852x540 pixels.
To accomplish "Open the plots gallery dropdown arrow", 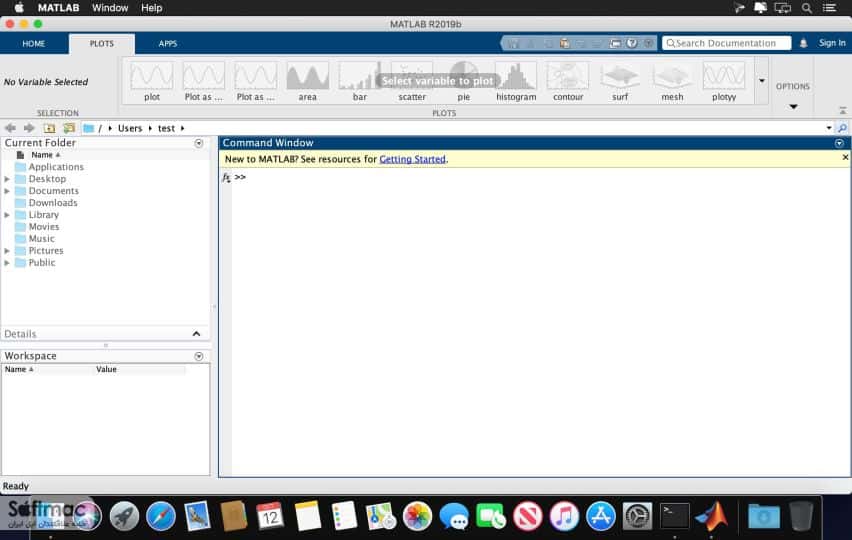I will coord(762,80).
